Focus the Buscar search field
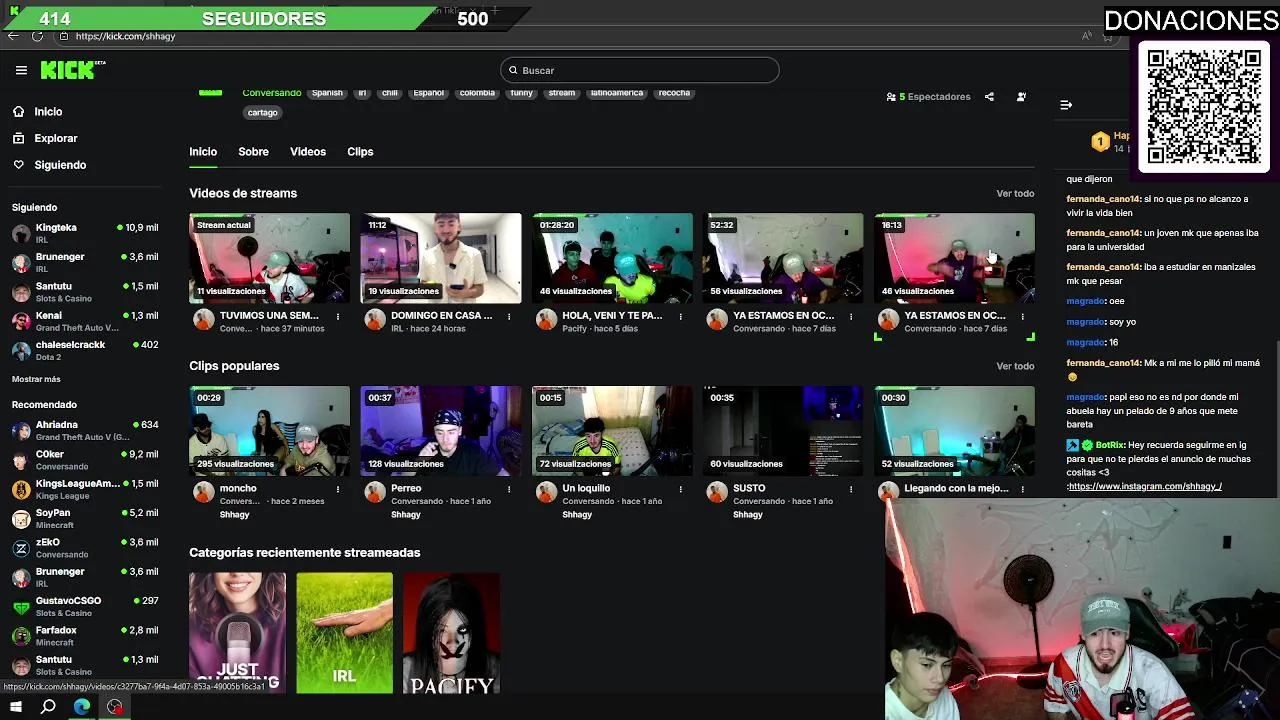 (640, 70)
